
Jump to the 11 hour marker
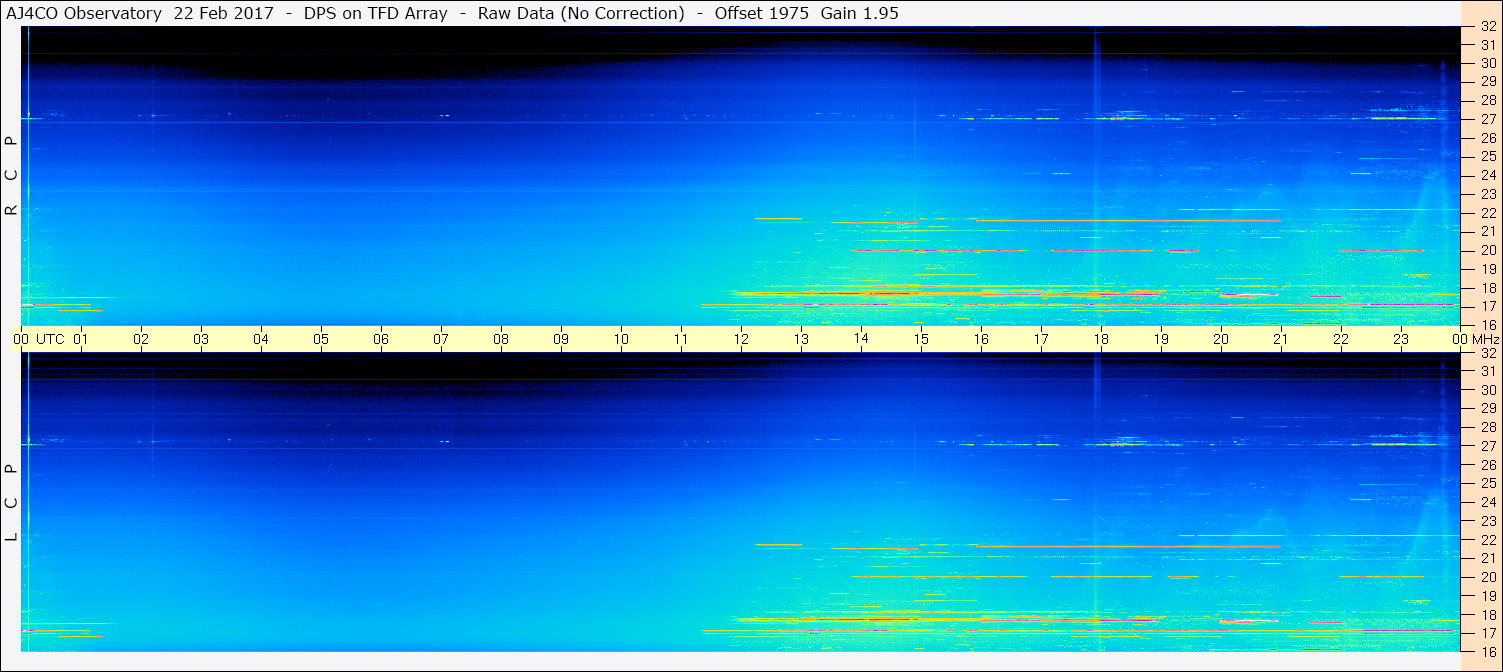(681, 339)
